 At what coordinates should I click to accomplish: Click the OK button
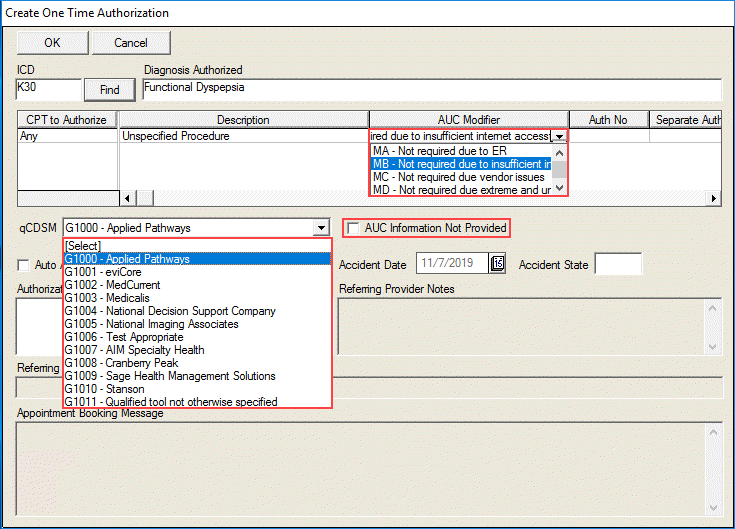[x=52, y=43]
